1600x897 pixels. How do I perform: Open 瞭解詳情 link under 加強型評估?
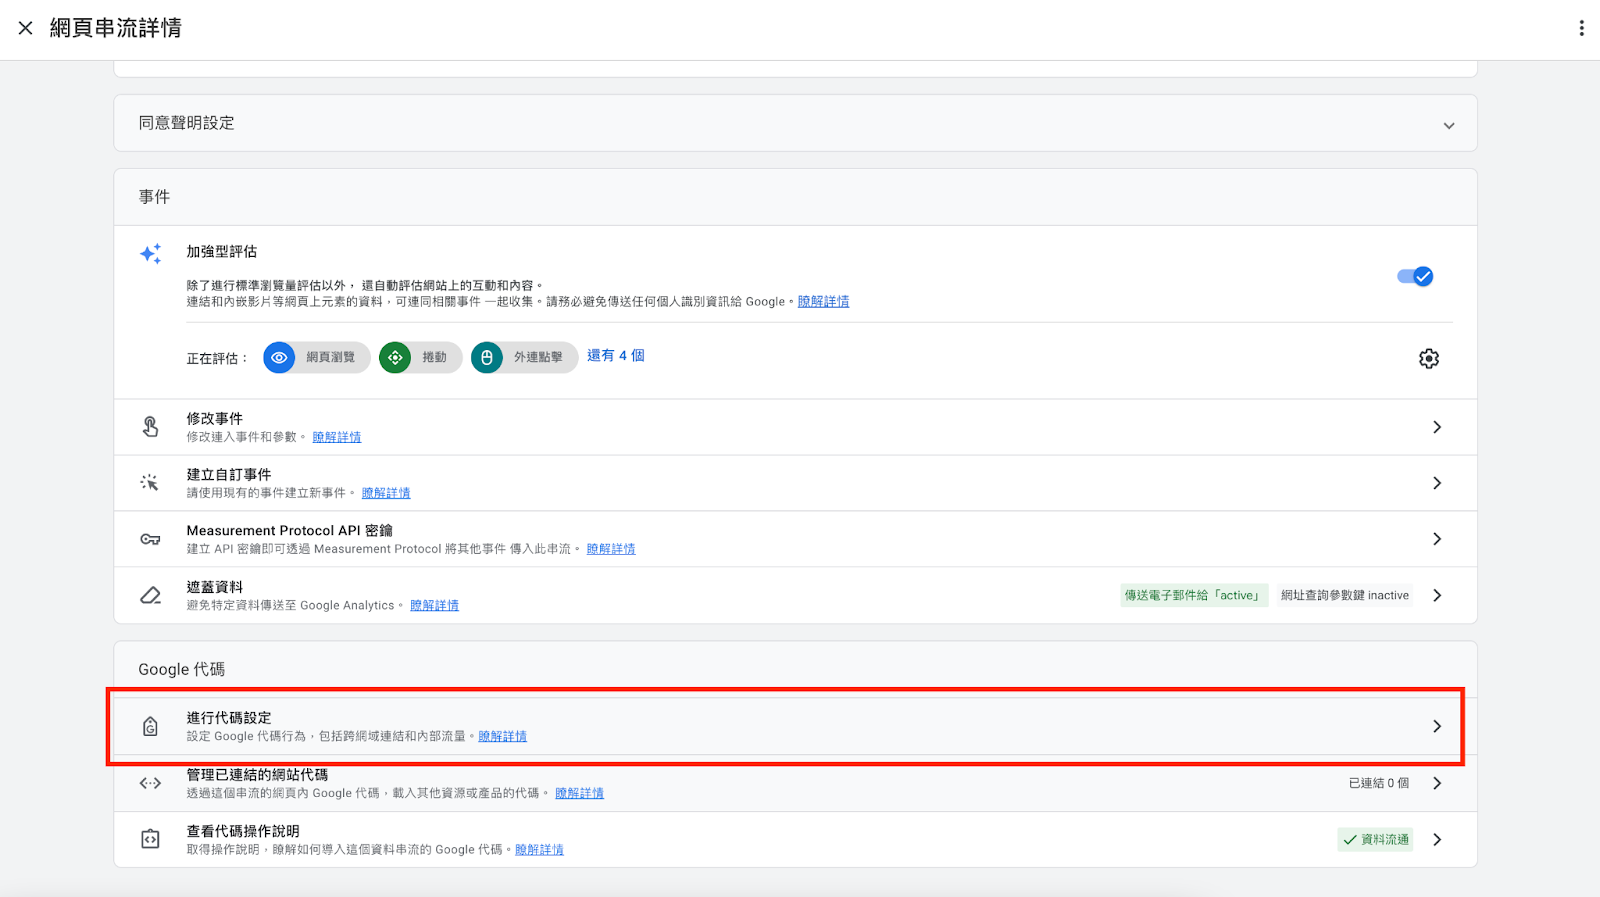[823, 301]
